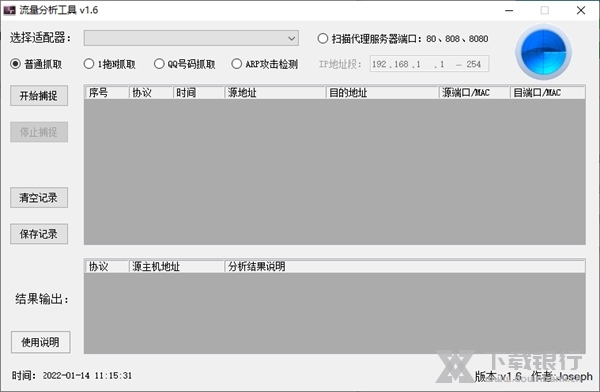Open 使用说明 instructions button

point(41,342)
